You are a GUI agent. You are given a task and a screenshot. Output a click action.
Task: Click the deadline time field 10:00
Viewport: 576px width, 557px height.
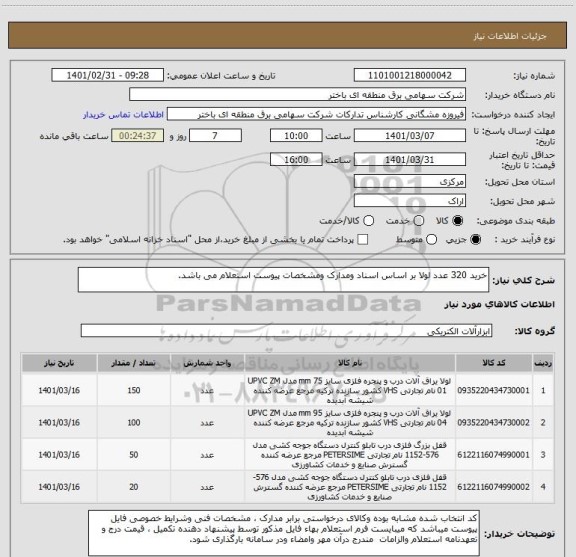point(296,136)
